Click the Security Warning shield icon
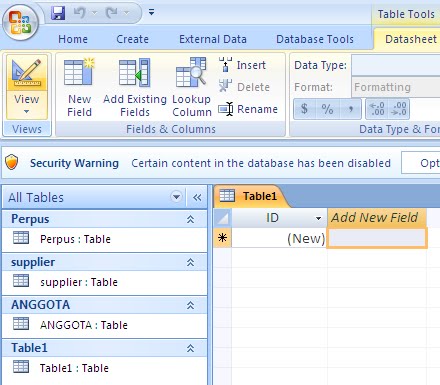440x385 pixels. click(12, 163)
